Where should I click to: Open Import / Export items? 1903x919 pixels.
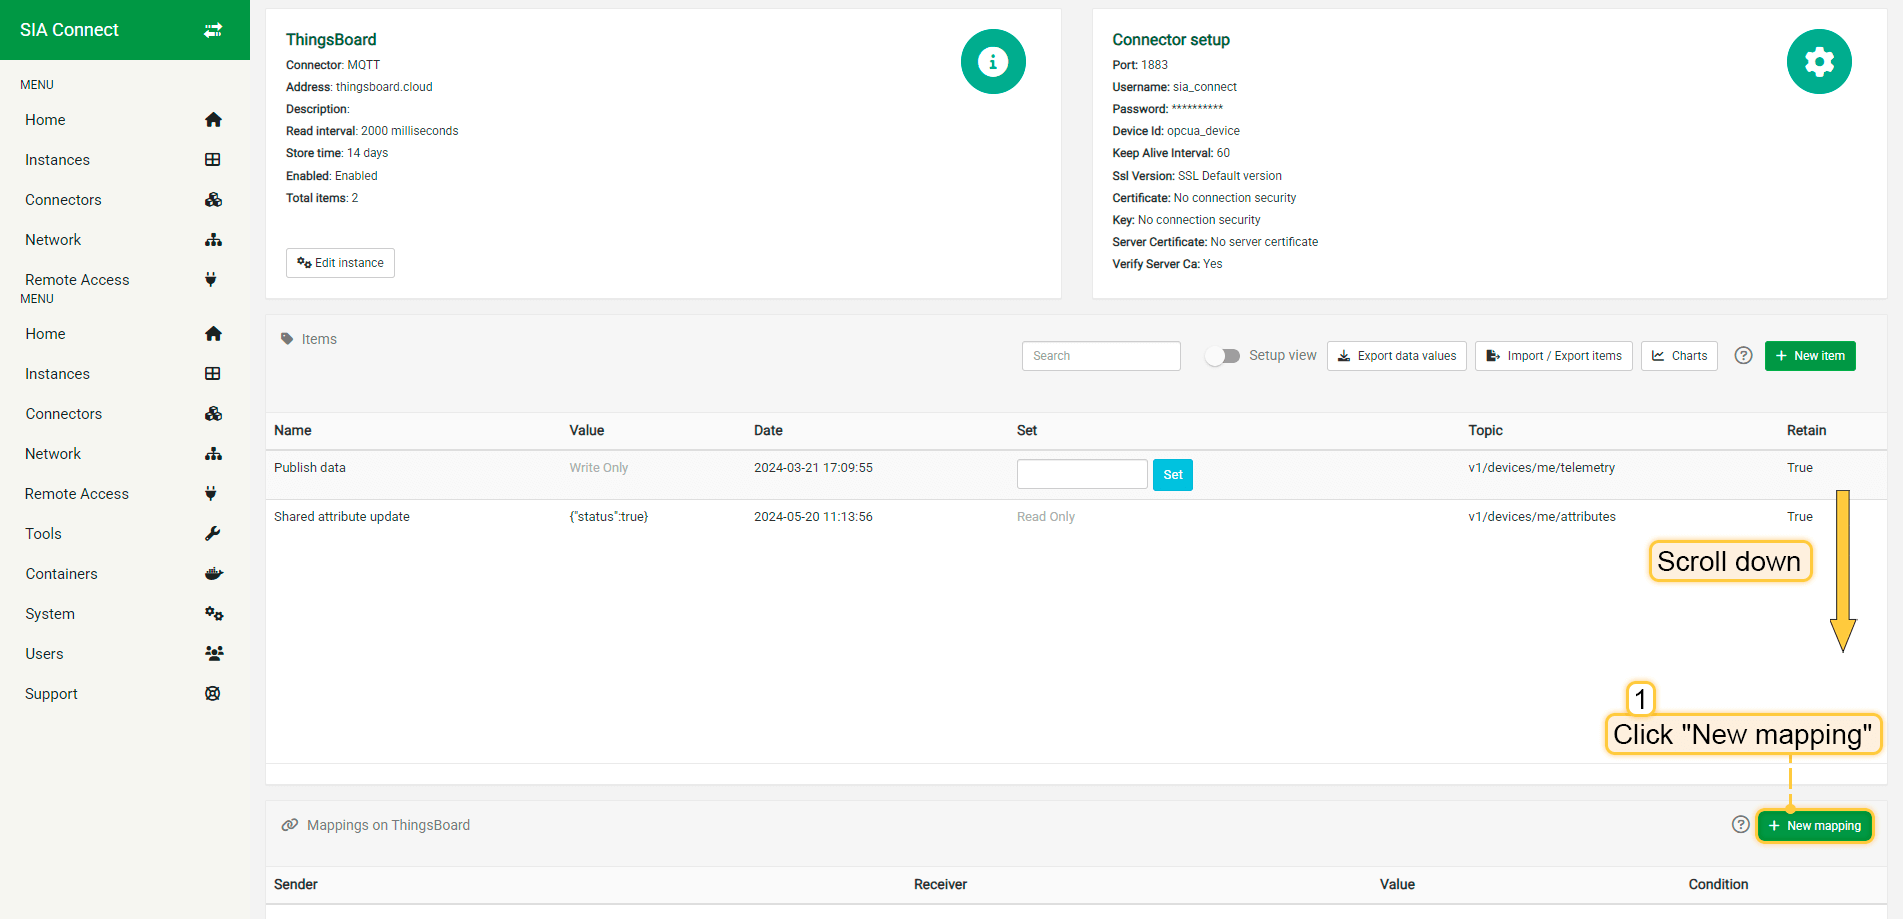pos(1553,356)
